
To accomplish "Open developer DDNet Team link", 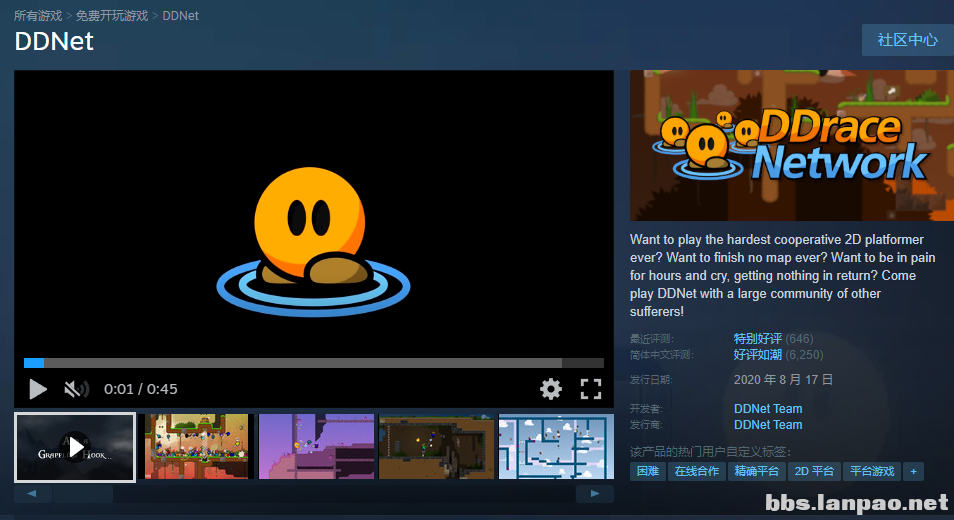I will 768,409.
